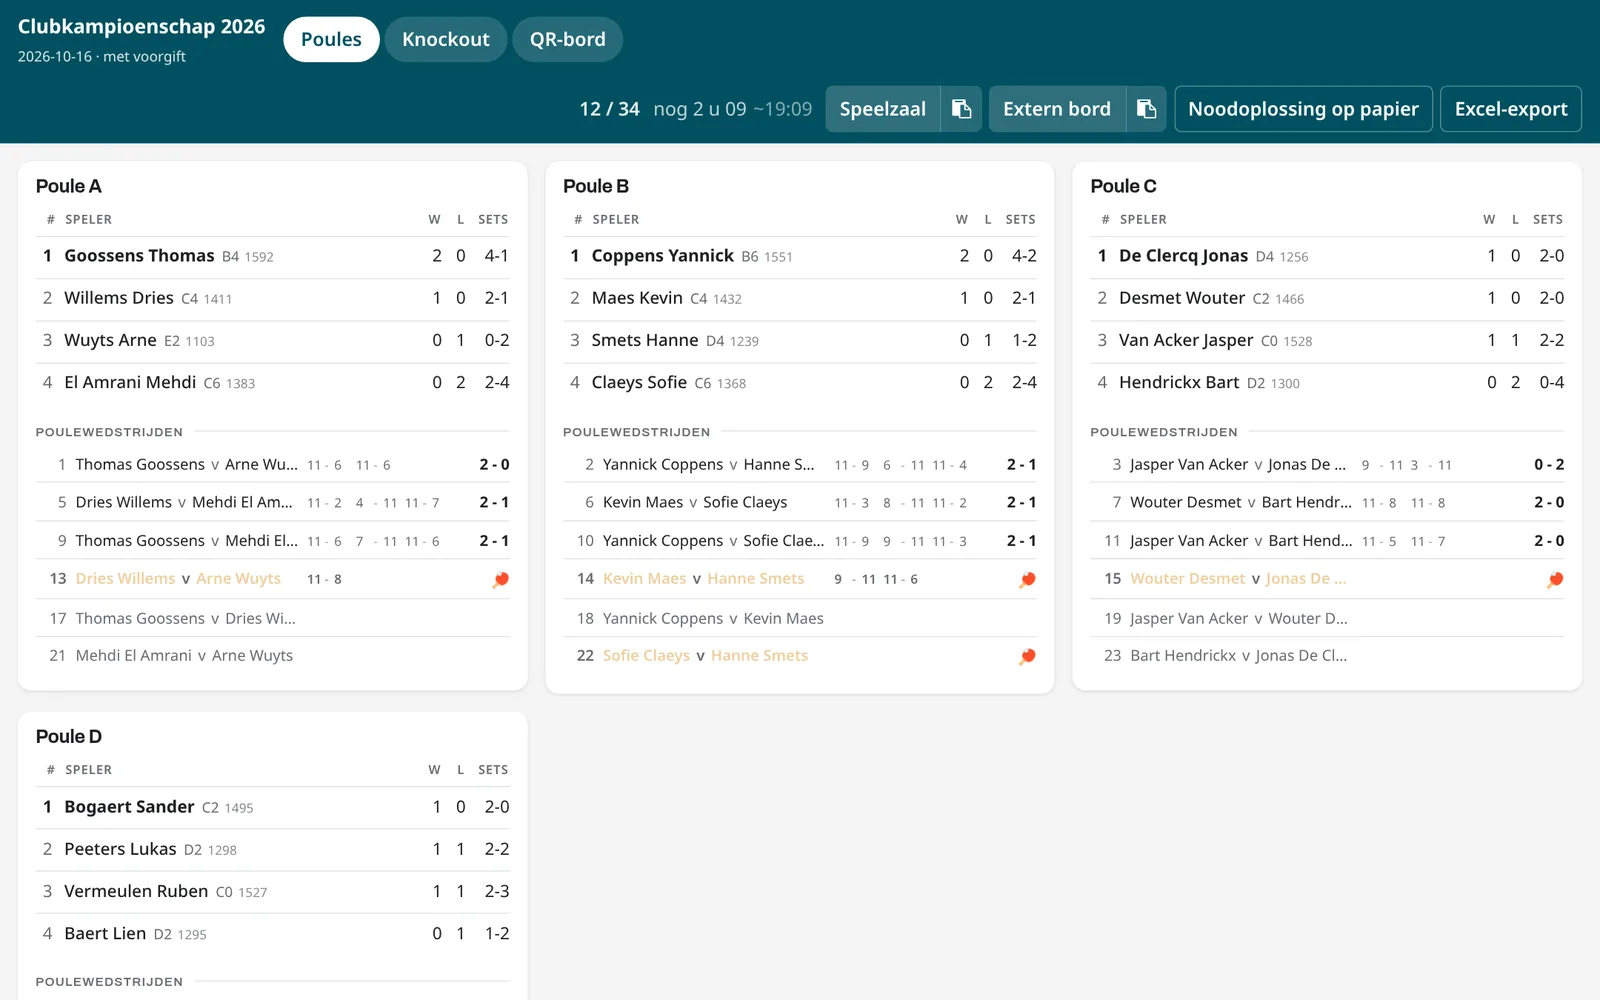Select Bogaert Sander in Poule D
Viewport: 1600px width, 1000px height.
273,807
